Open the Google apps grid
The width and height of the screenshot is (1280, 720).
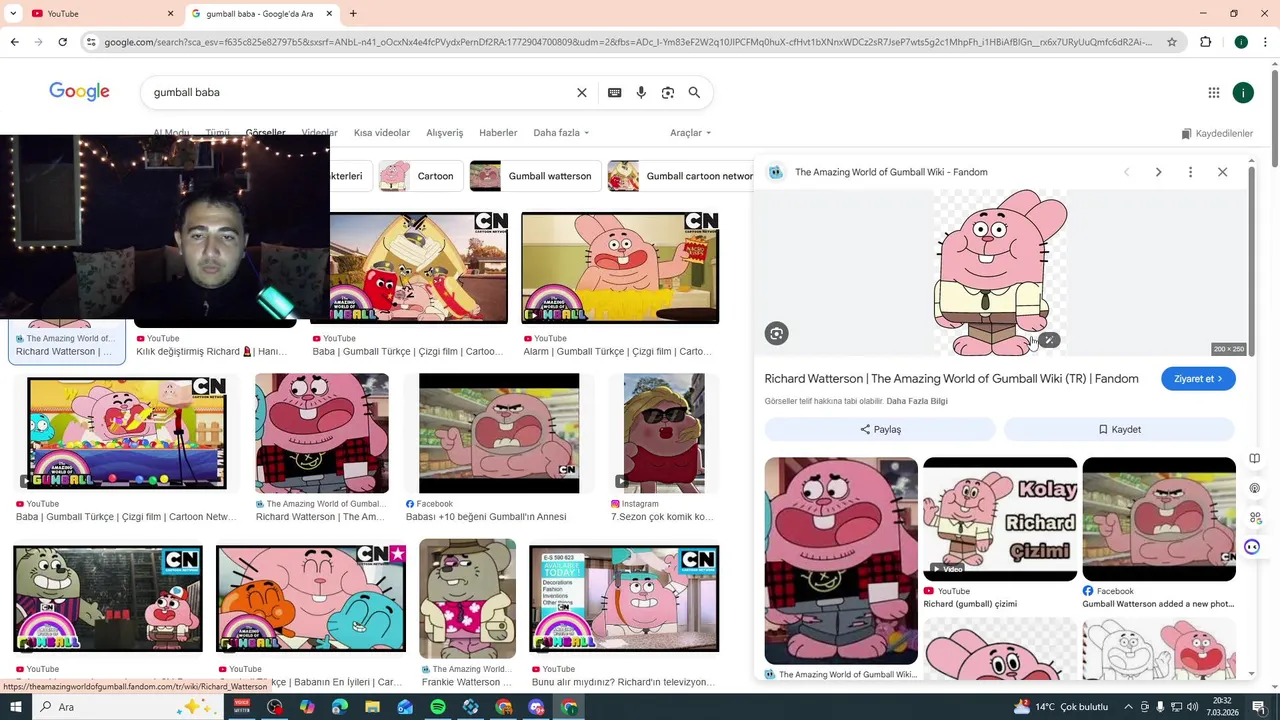click(1214, 93)
